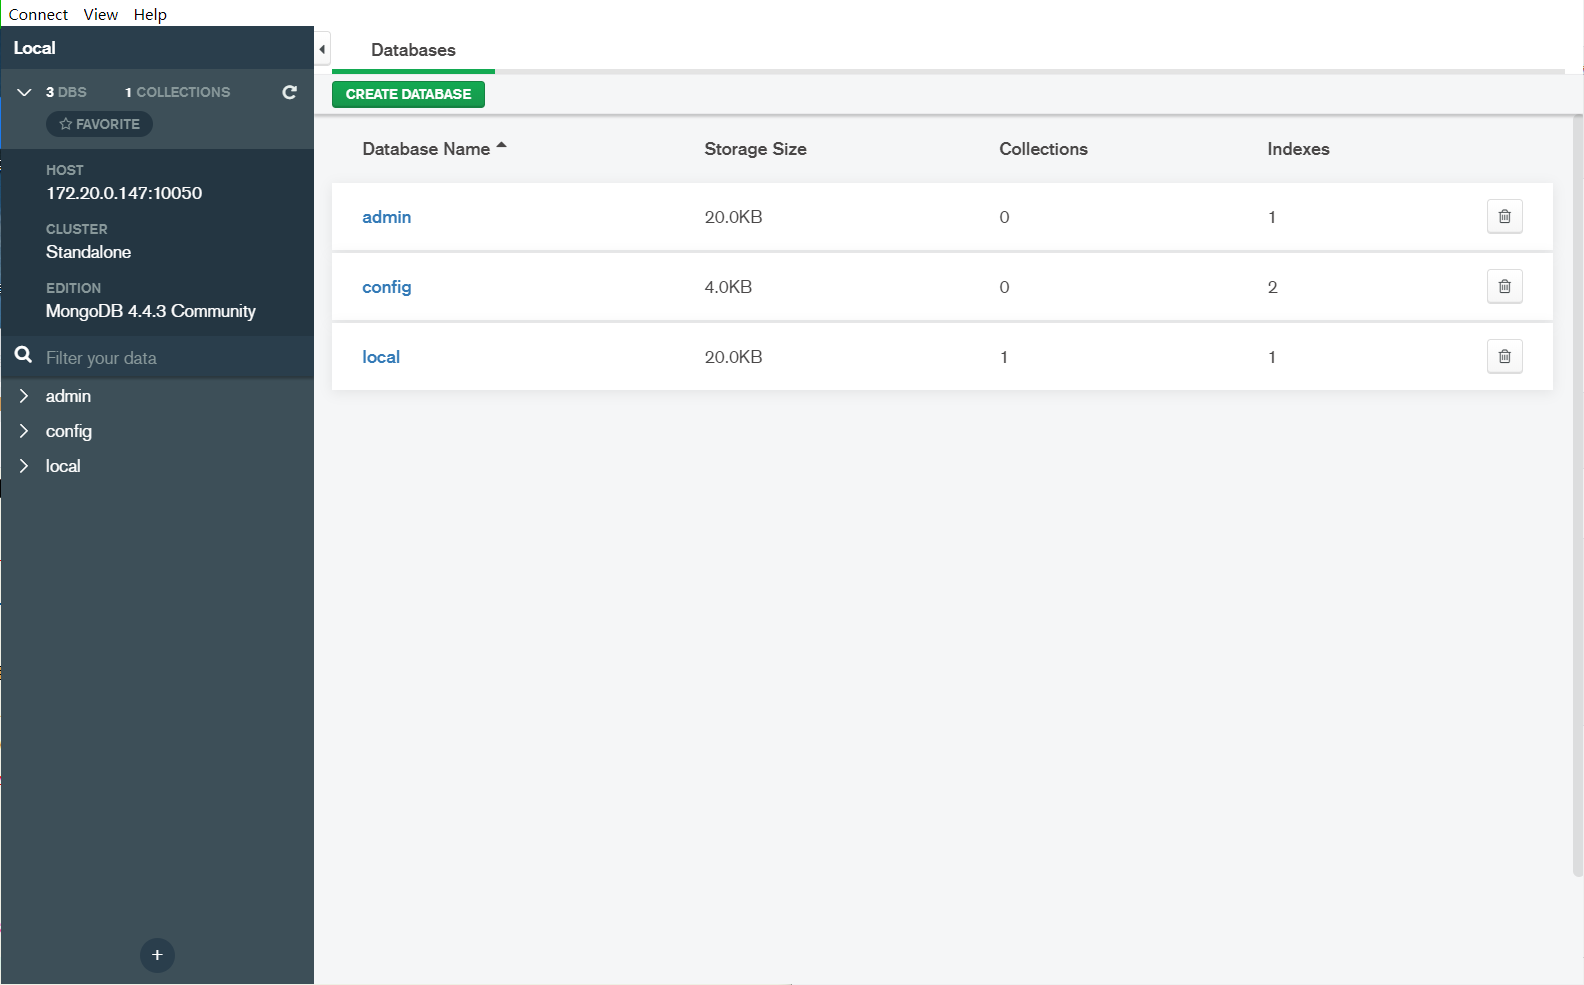Click the search magnifier icon in sidebar
Viewport: 1584px width, 985px height.
click(x=23, y=355)
